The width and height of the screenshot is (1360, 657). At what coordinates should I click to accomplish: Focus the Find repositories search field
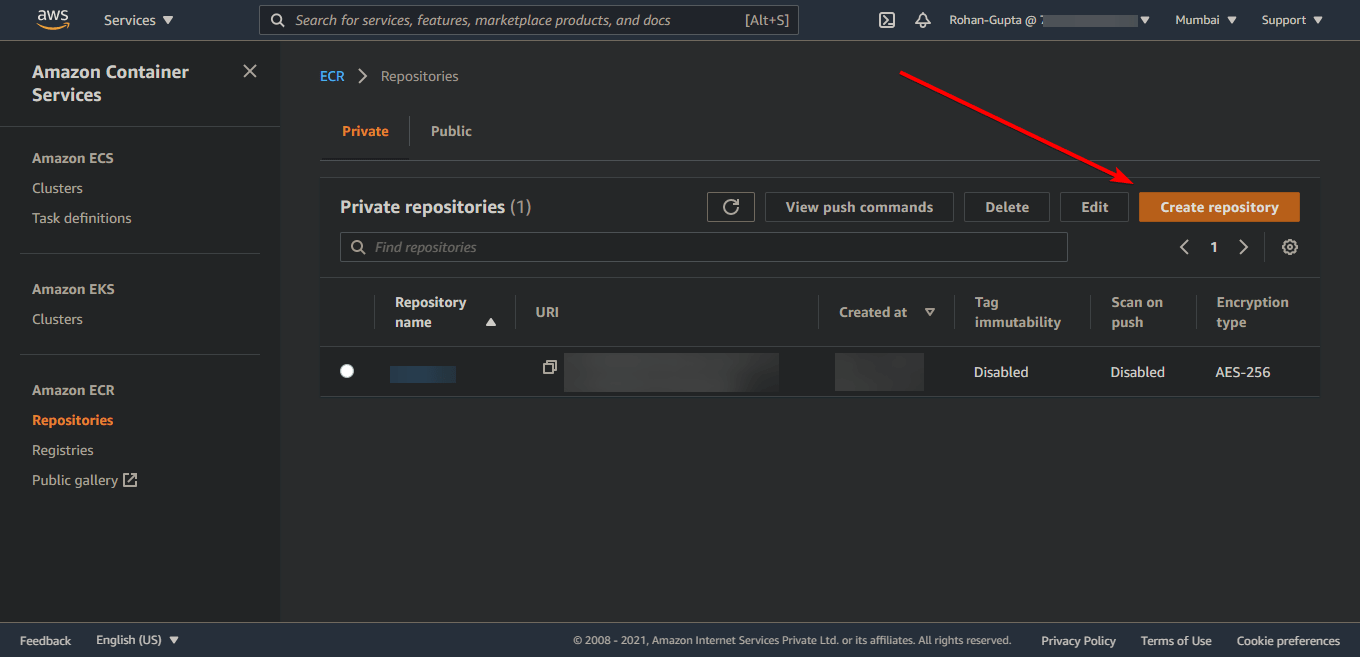pos(704,247)
